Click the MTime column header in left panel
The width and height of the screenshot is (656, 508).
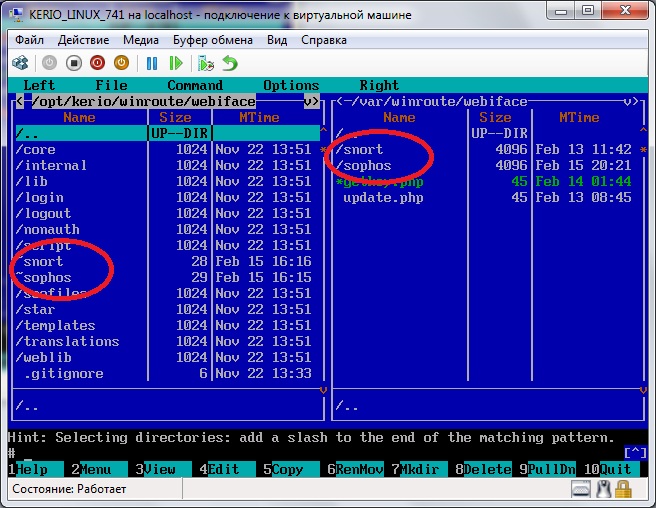click(x=259, y=117)
